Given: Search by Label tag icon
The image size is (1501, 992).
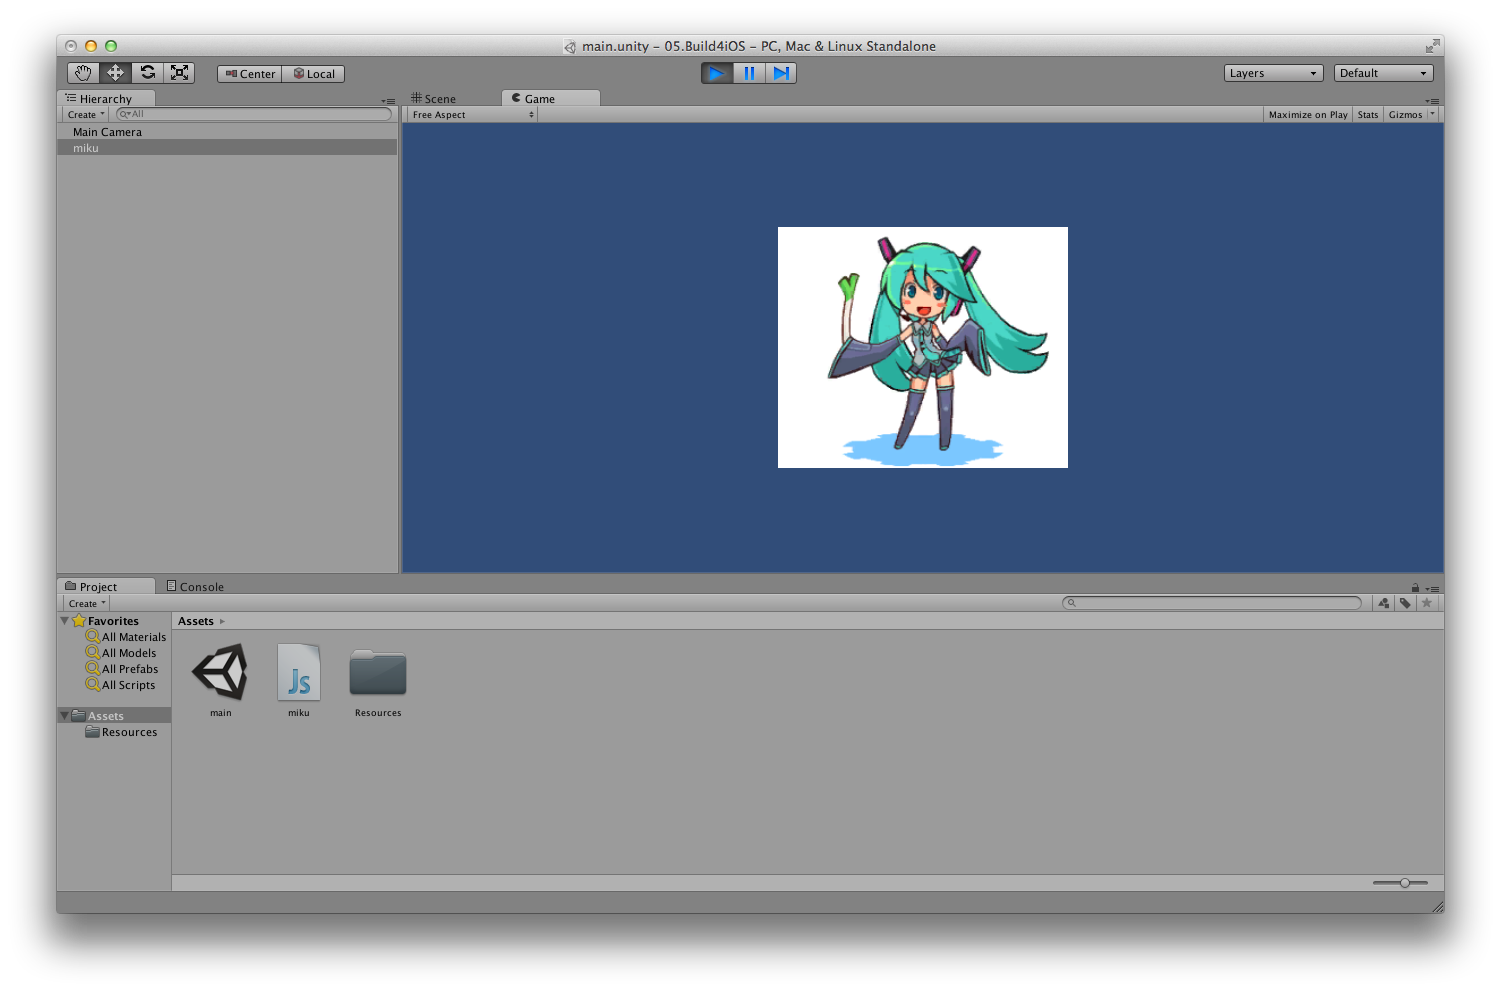Looking at the screenshot, I should [x=1405, y=603].
